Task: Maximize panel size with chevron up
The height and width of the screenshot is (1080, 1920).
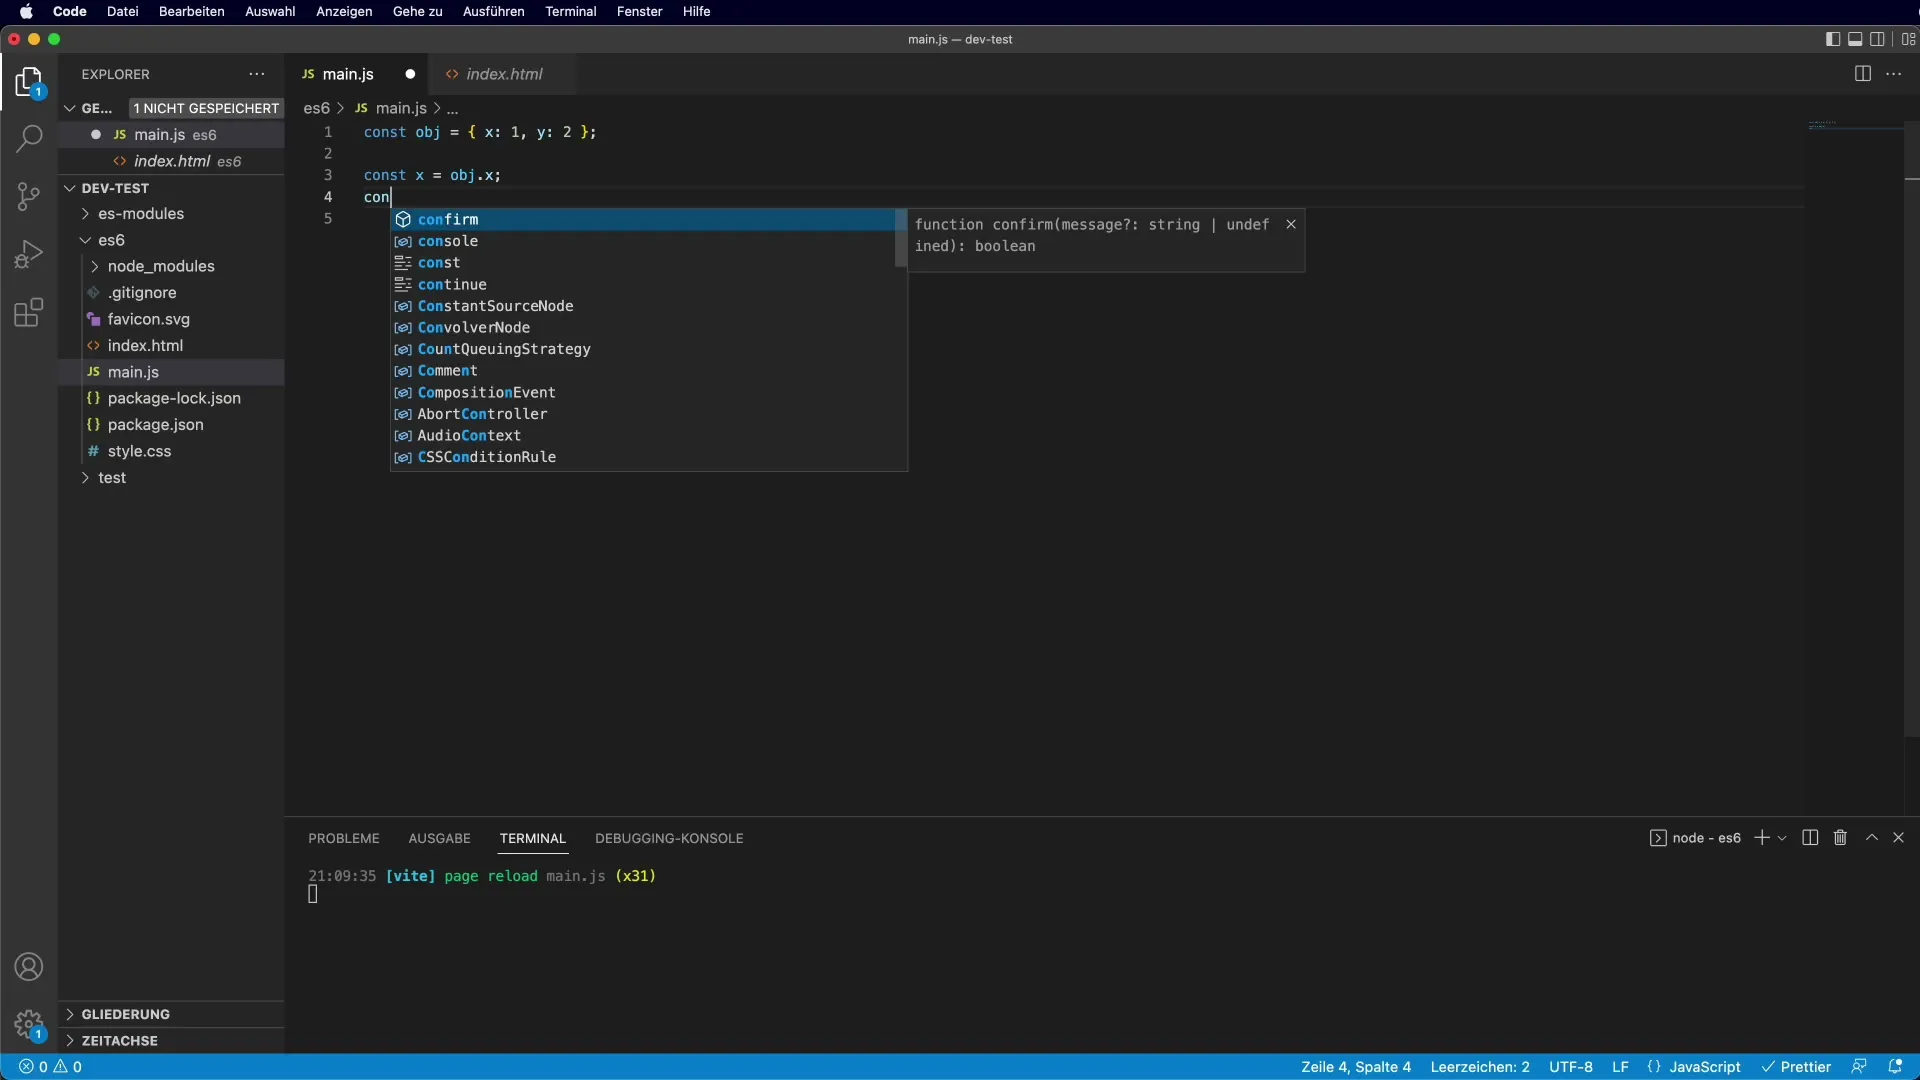Action: click(x=1872, y=838)
